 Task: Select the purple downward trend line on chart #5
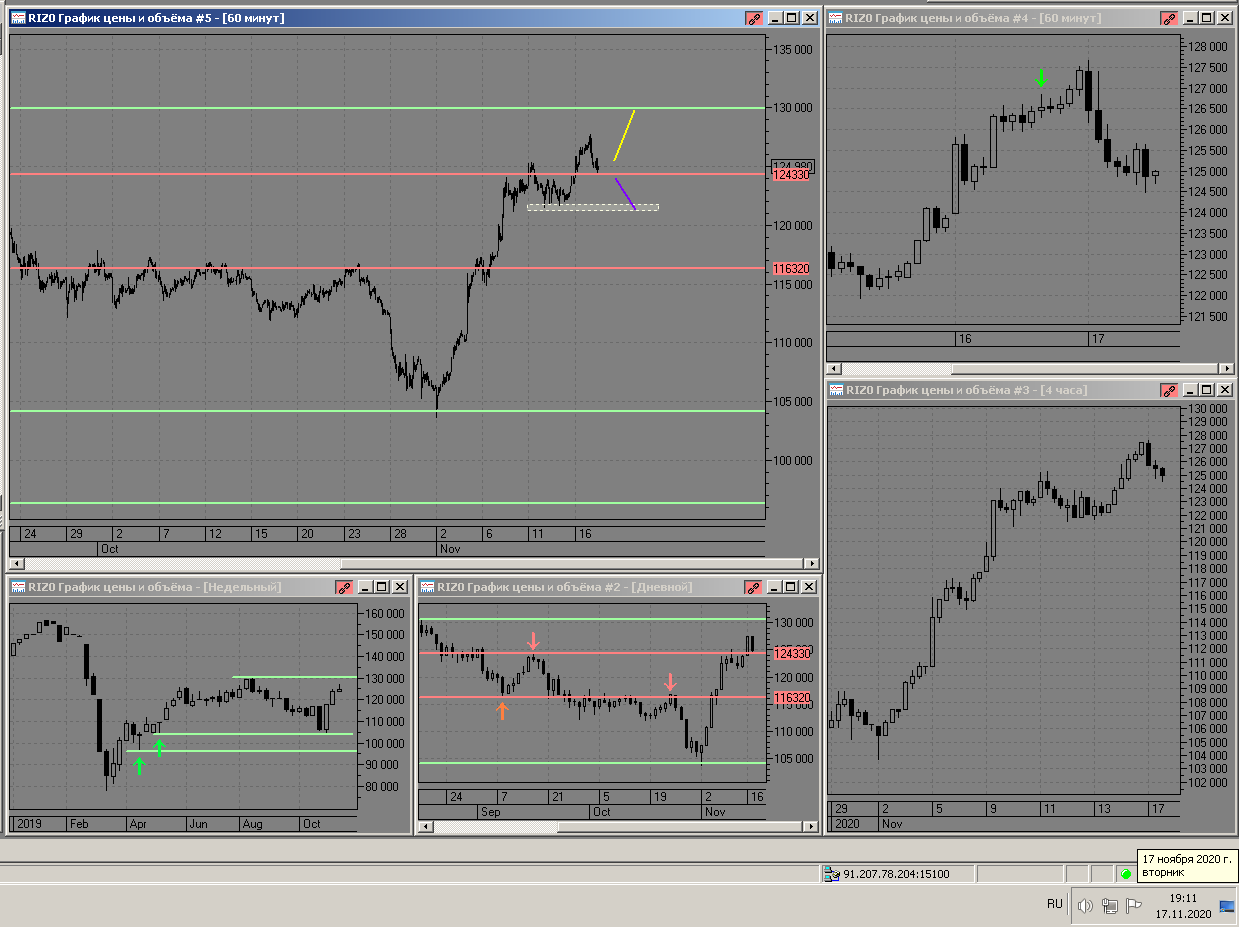[625, 194]
